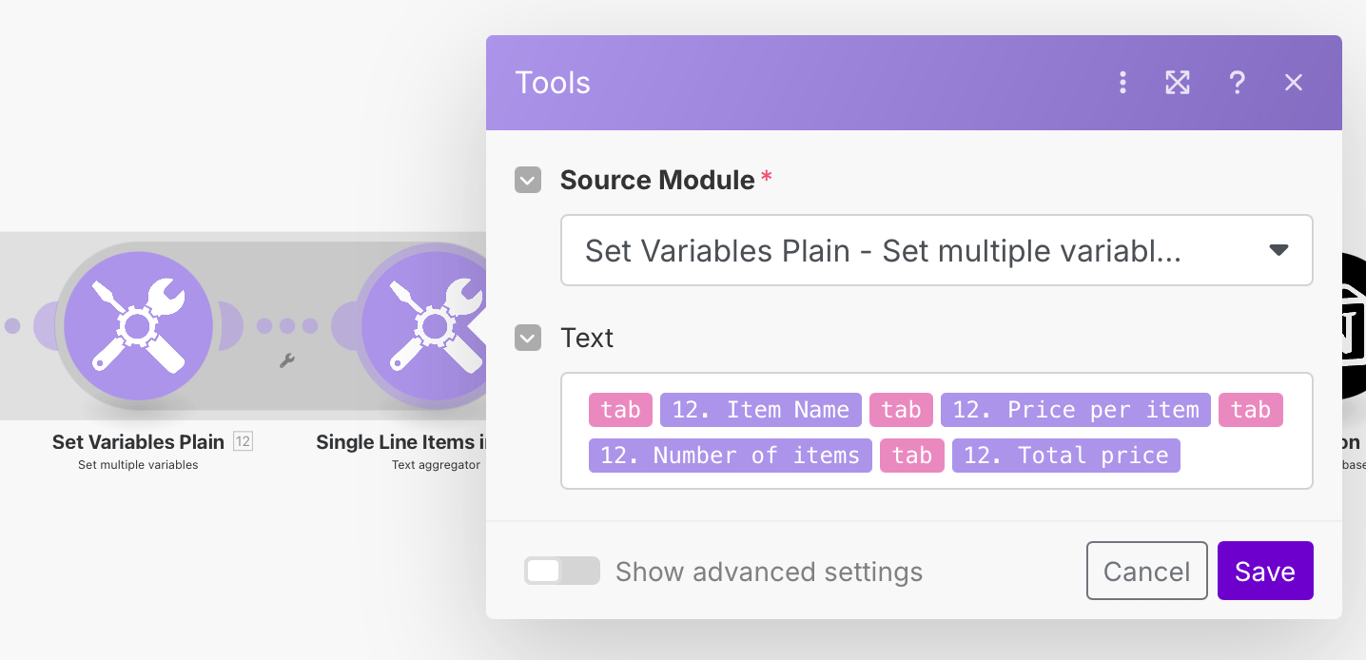This screenshot has width=1366, height=660.
Task: Click the first pink tab pill in Text
Action: (x=620, y=410)
